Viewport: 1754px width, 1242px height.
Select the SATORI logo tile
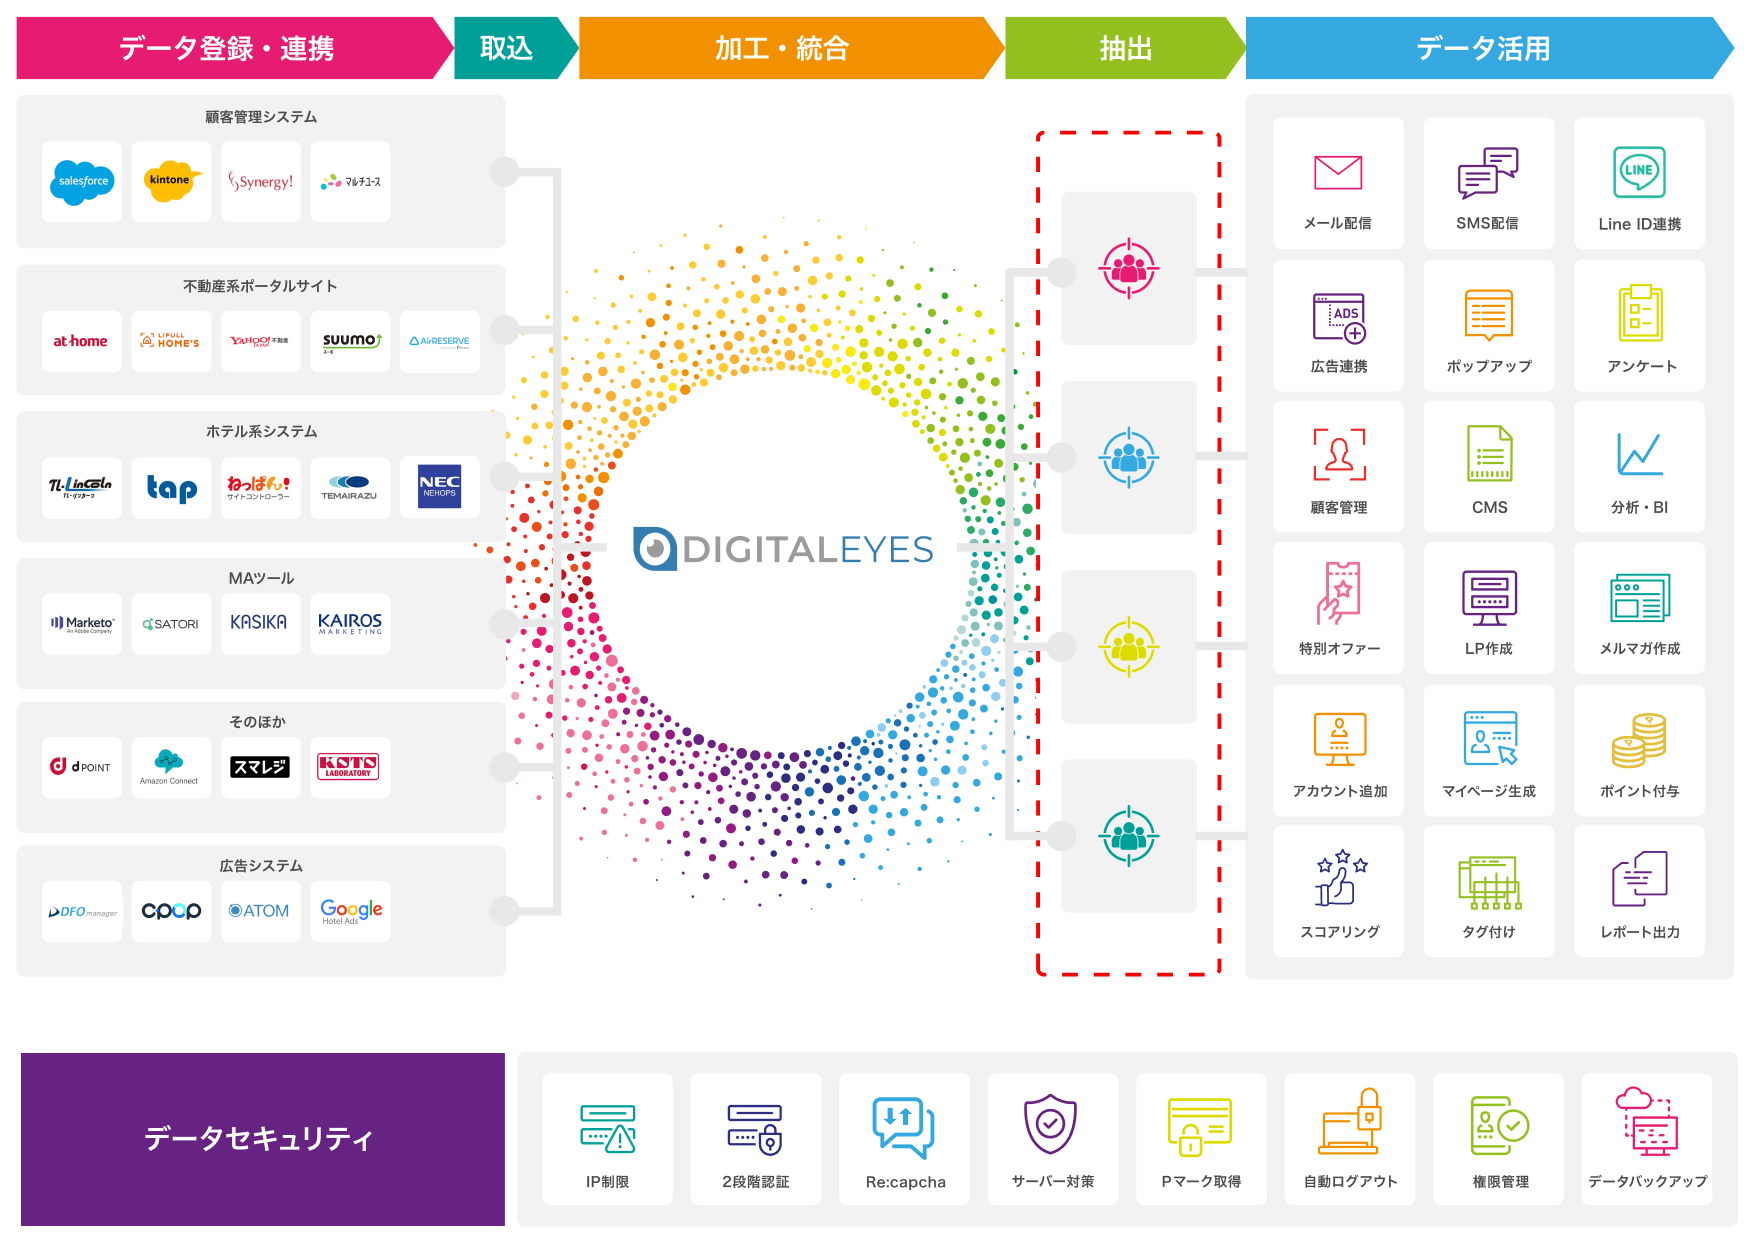pos(171,624)
